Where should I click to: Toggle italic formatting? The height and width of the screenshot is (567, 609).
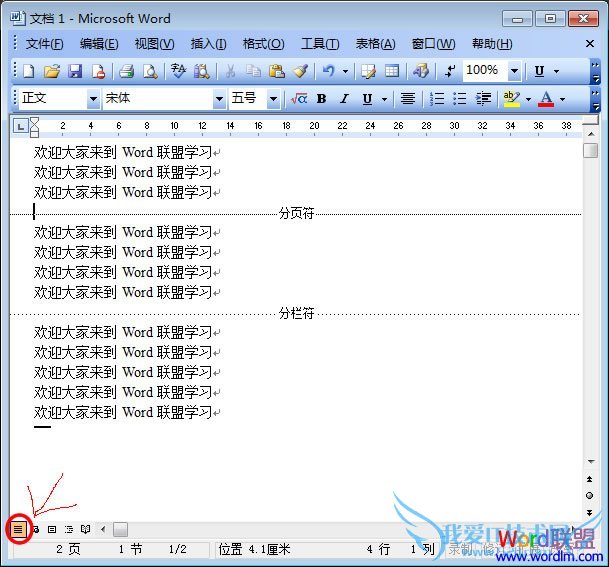tap(344, 99)
